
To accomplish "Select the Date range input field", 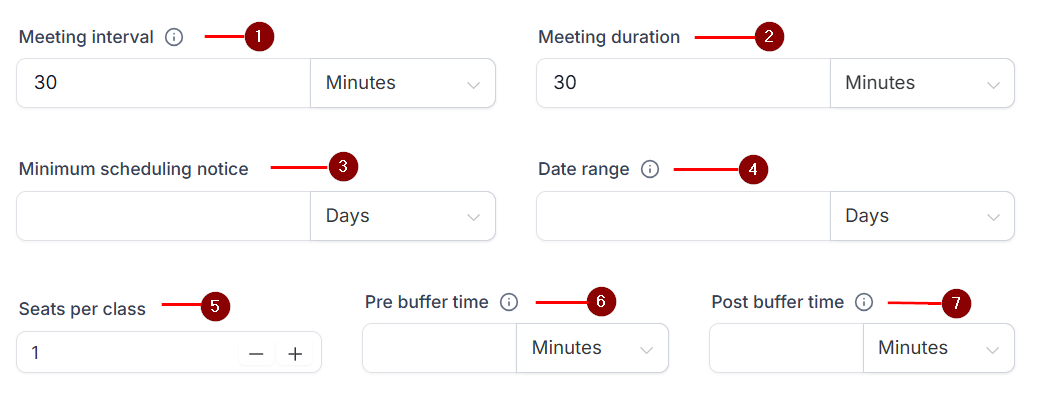I will point(683,216).
